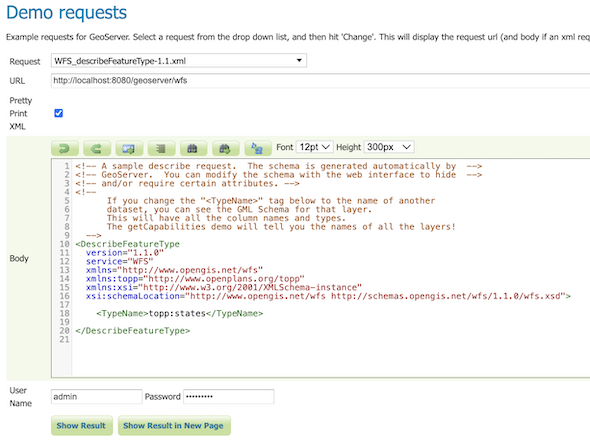Image resolution: width=590 pixels, height=441 pixels.
Task: Click the Show Result button
Action: coord(82,426)
